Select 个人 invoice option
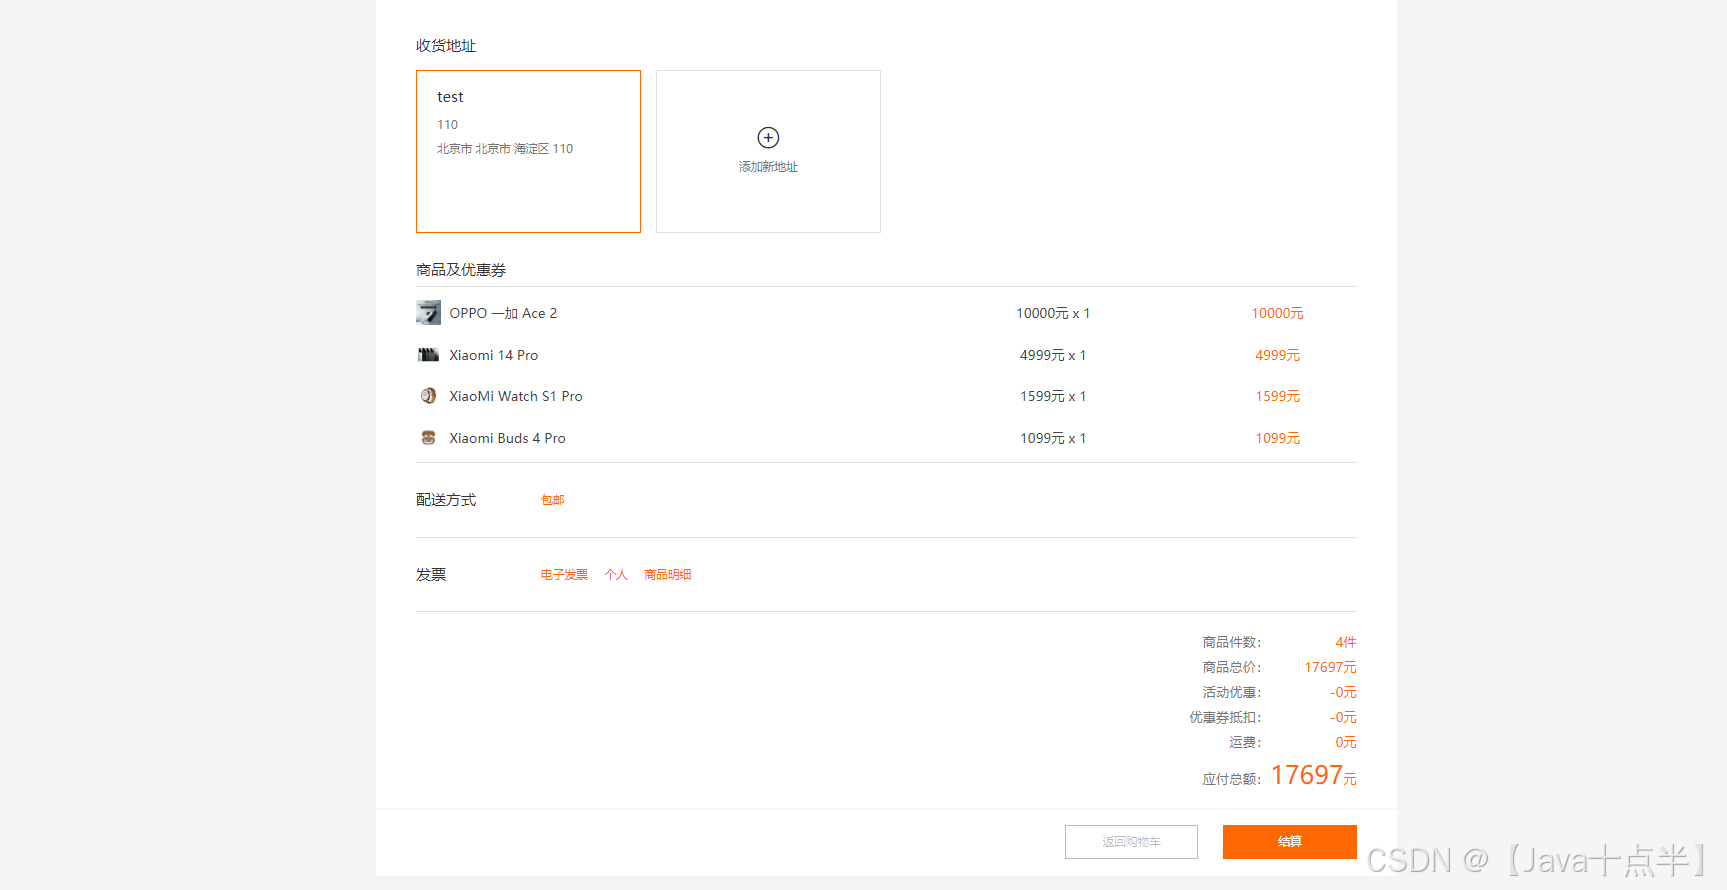Screen dimensions: 1727x890 click(616, 575)
